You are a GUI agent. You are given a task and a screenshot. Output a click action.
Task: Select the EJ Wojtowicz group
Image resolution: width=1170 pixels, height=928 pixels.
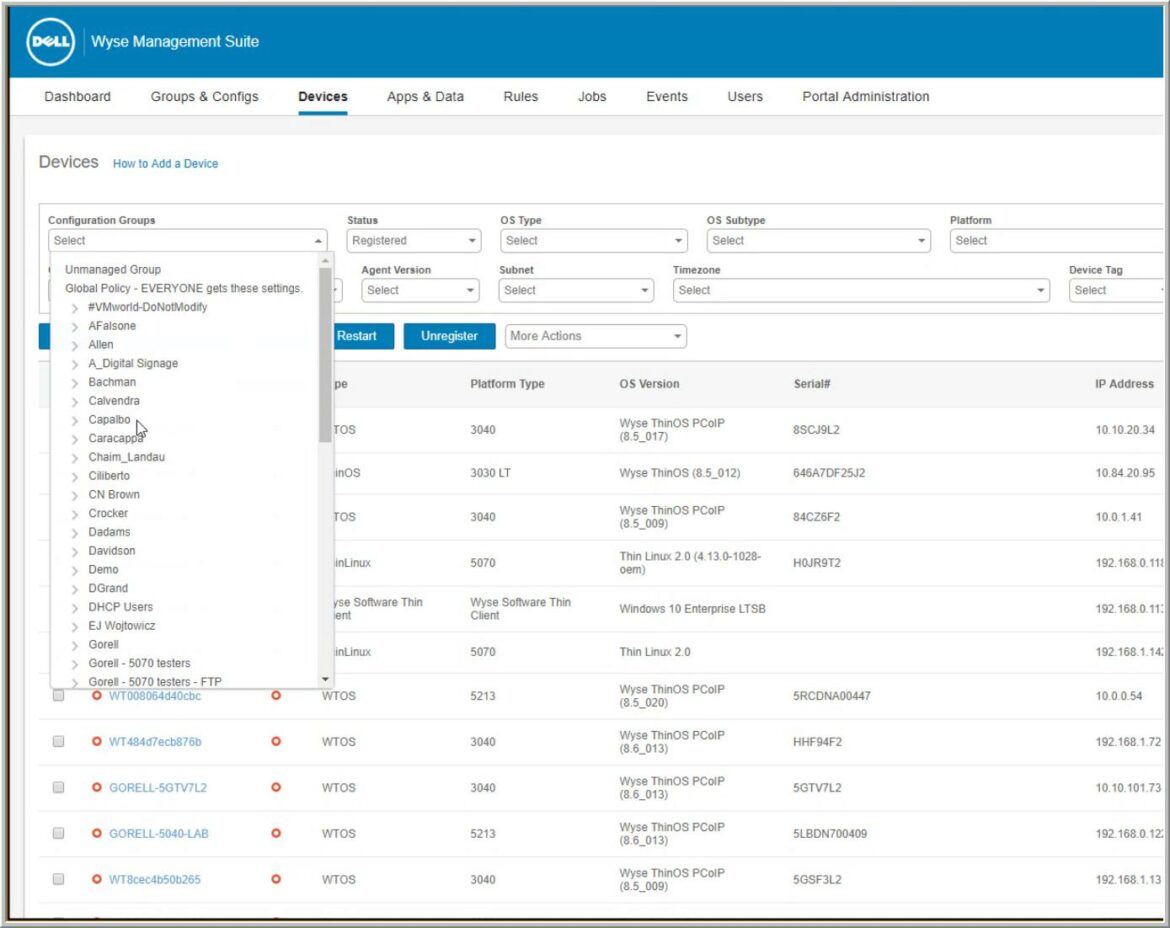[122, 625]
